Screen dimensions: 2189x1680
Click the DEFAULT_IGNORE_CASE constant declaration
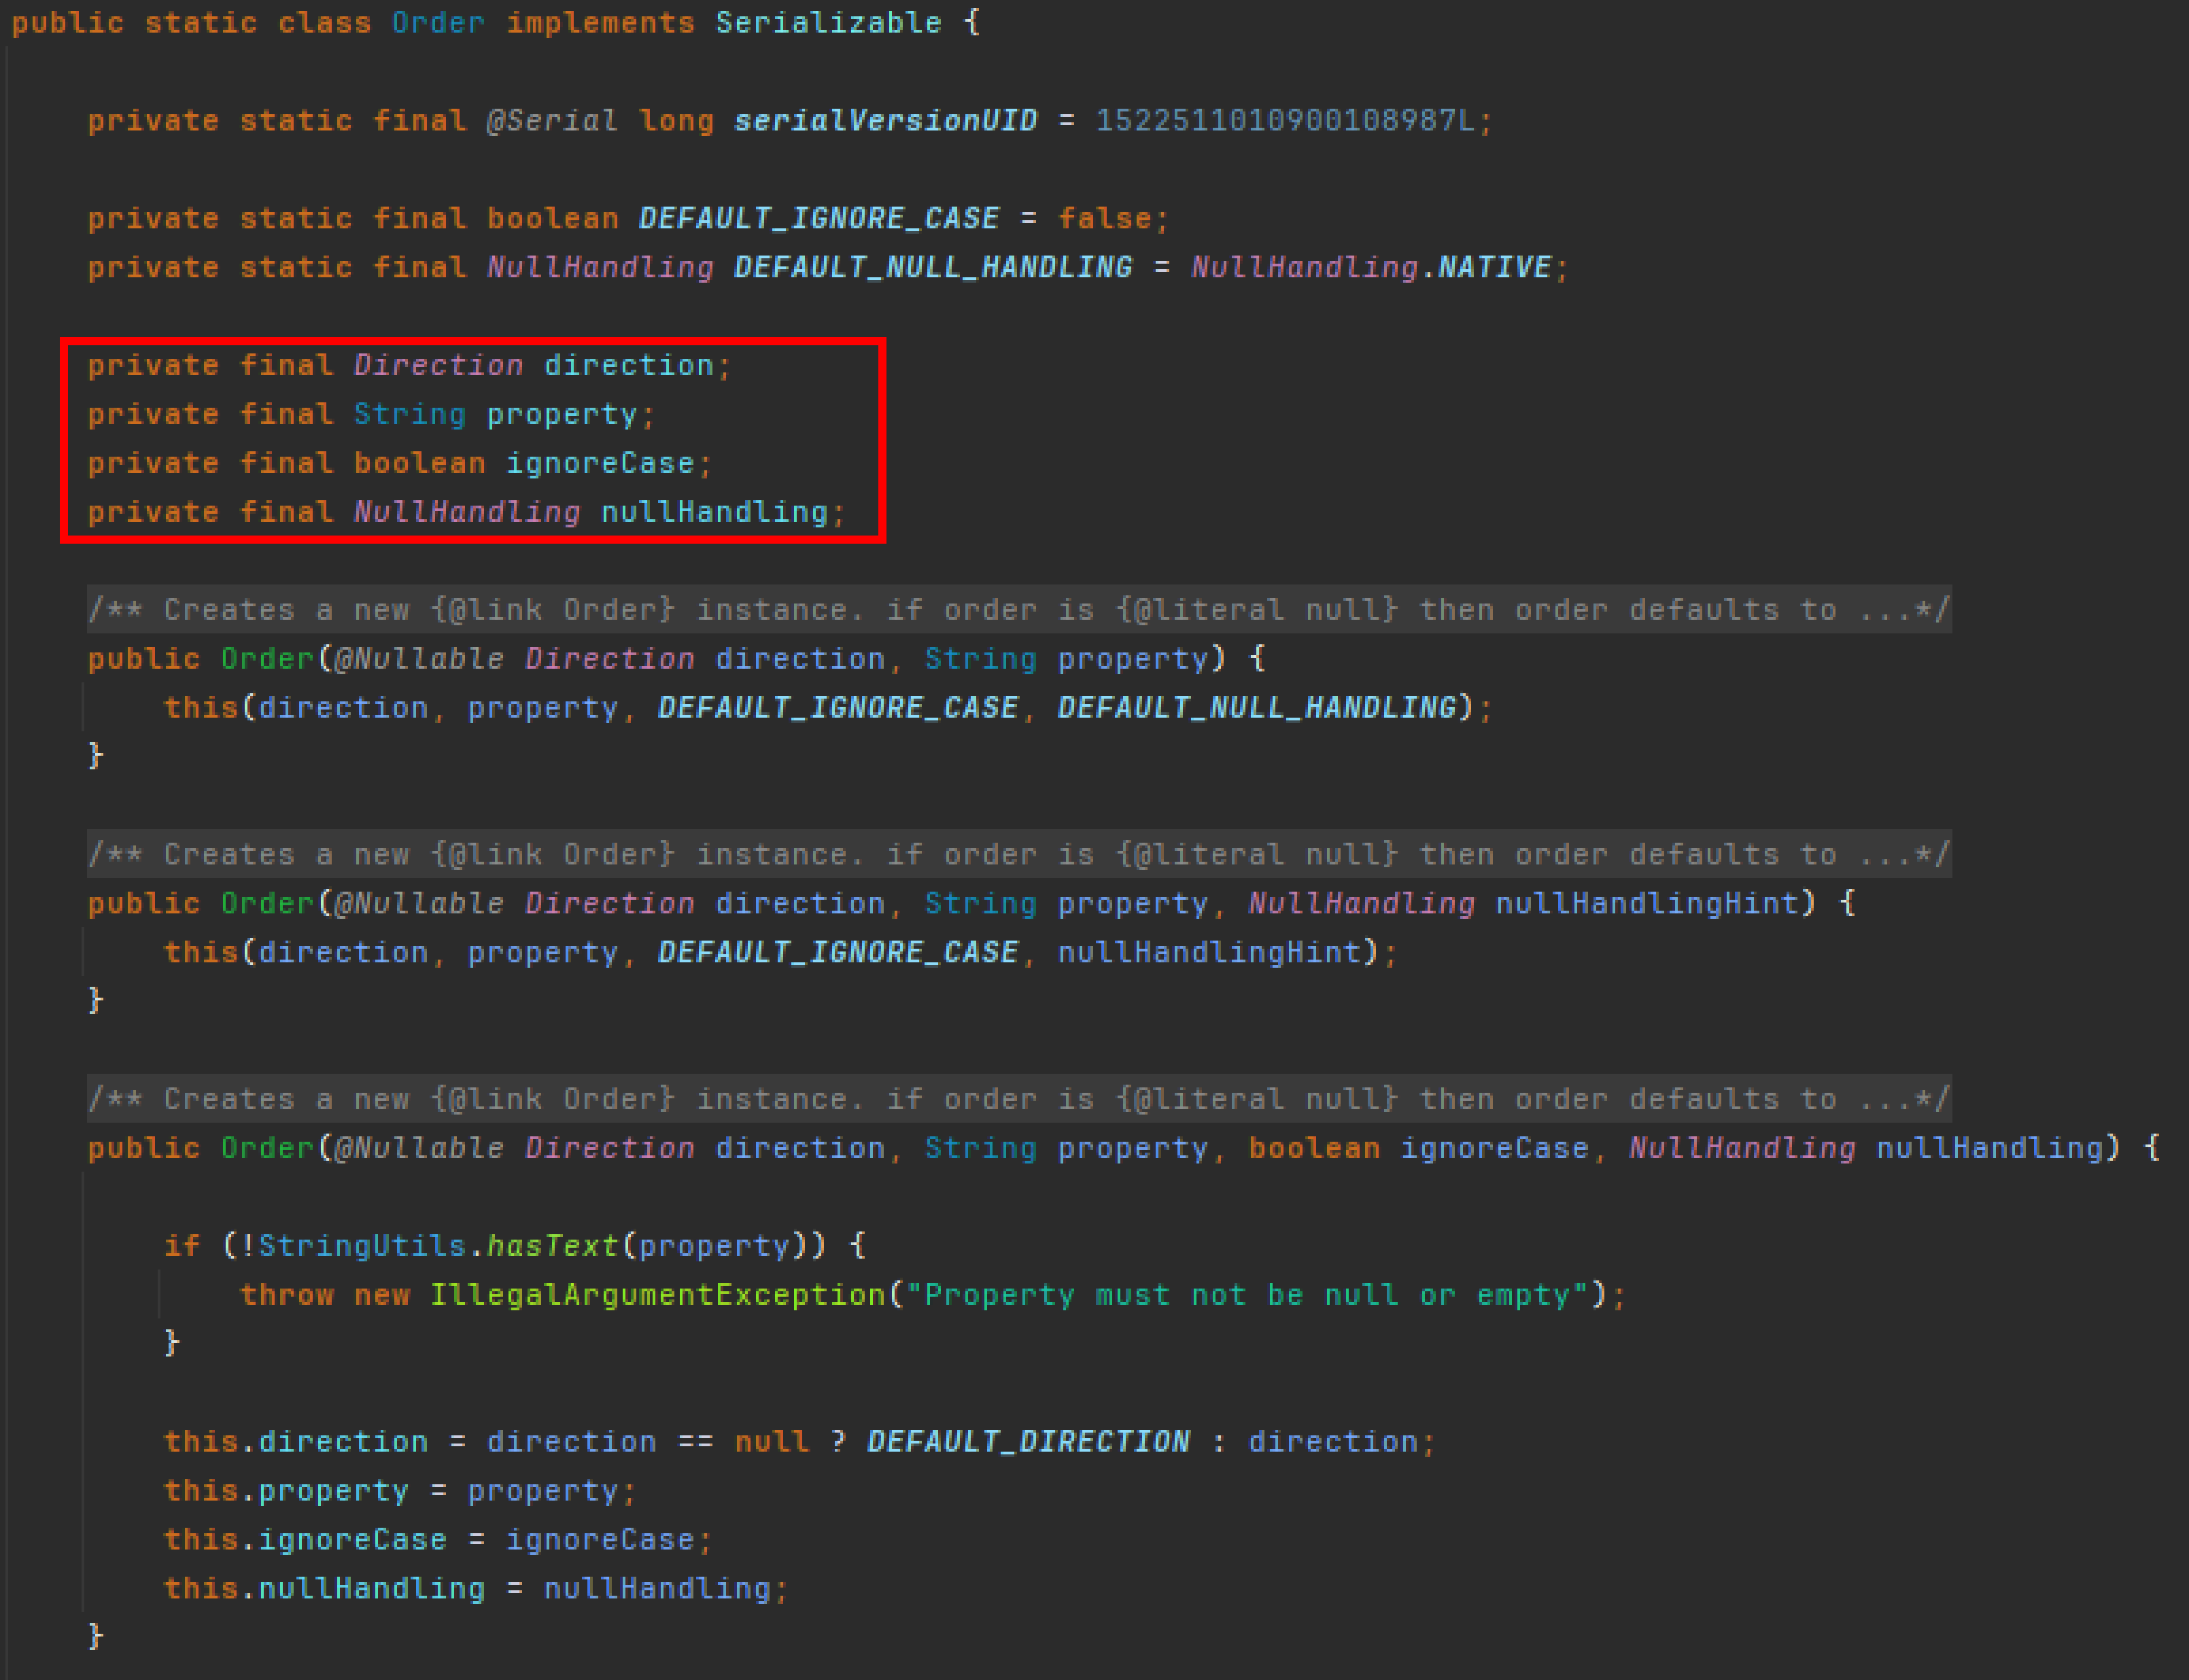coord(818,219)
